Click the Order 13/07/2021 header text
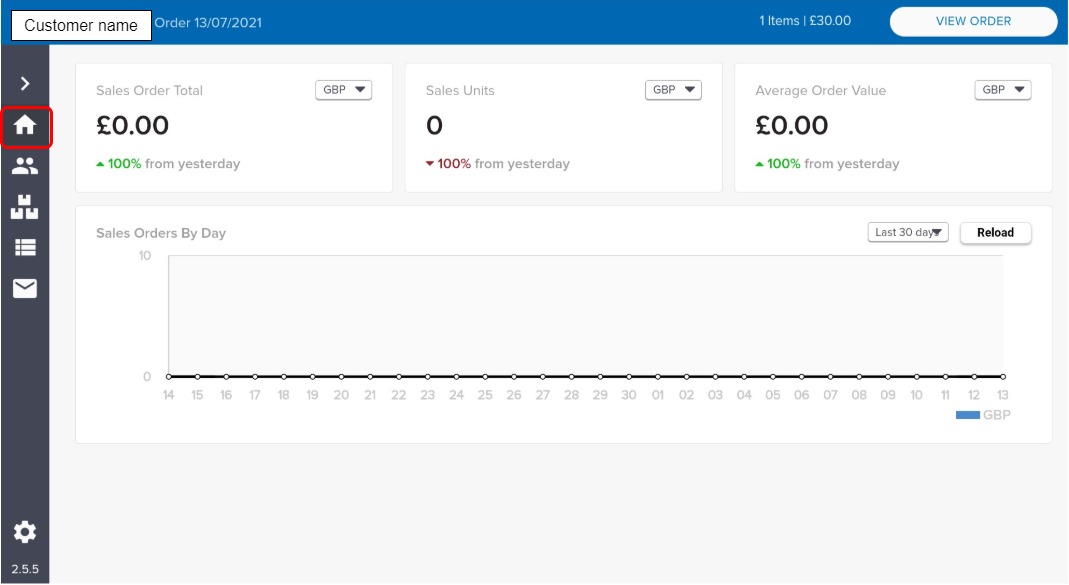The image size is (1069, 585). pyautogui.click(x=208, y=23)
